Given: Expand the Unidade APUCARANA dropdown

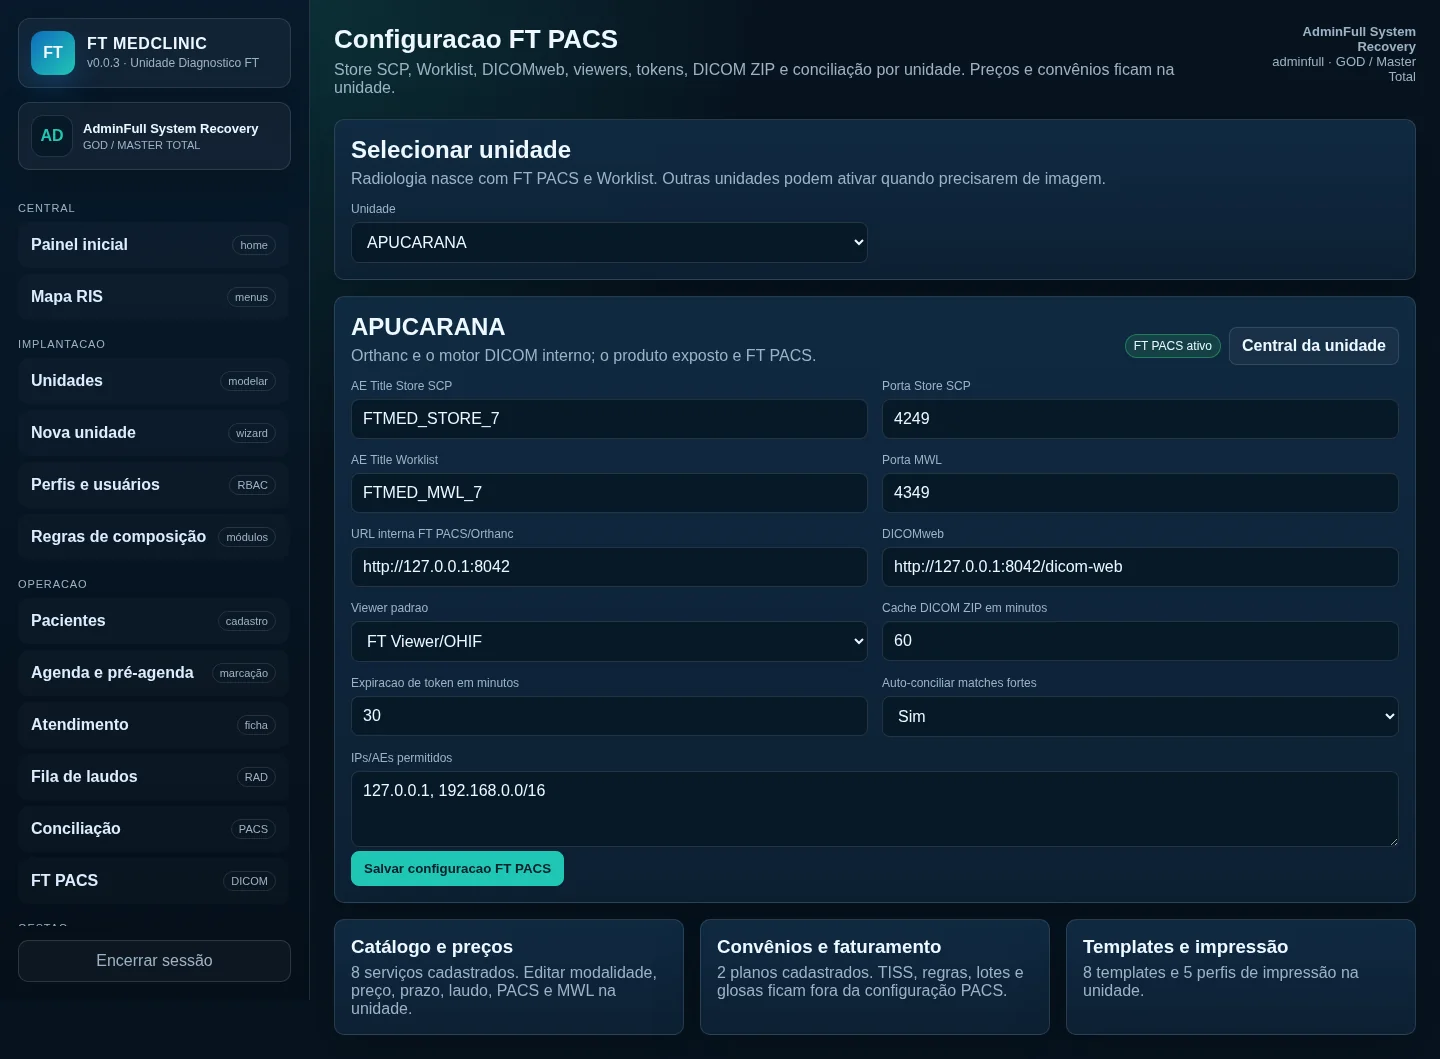Looking at the screenshot, I should coord(609,243).
